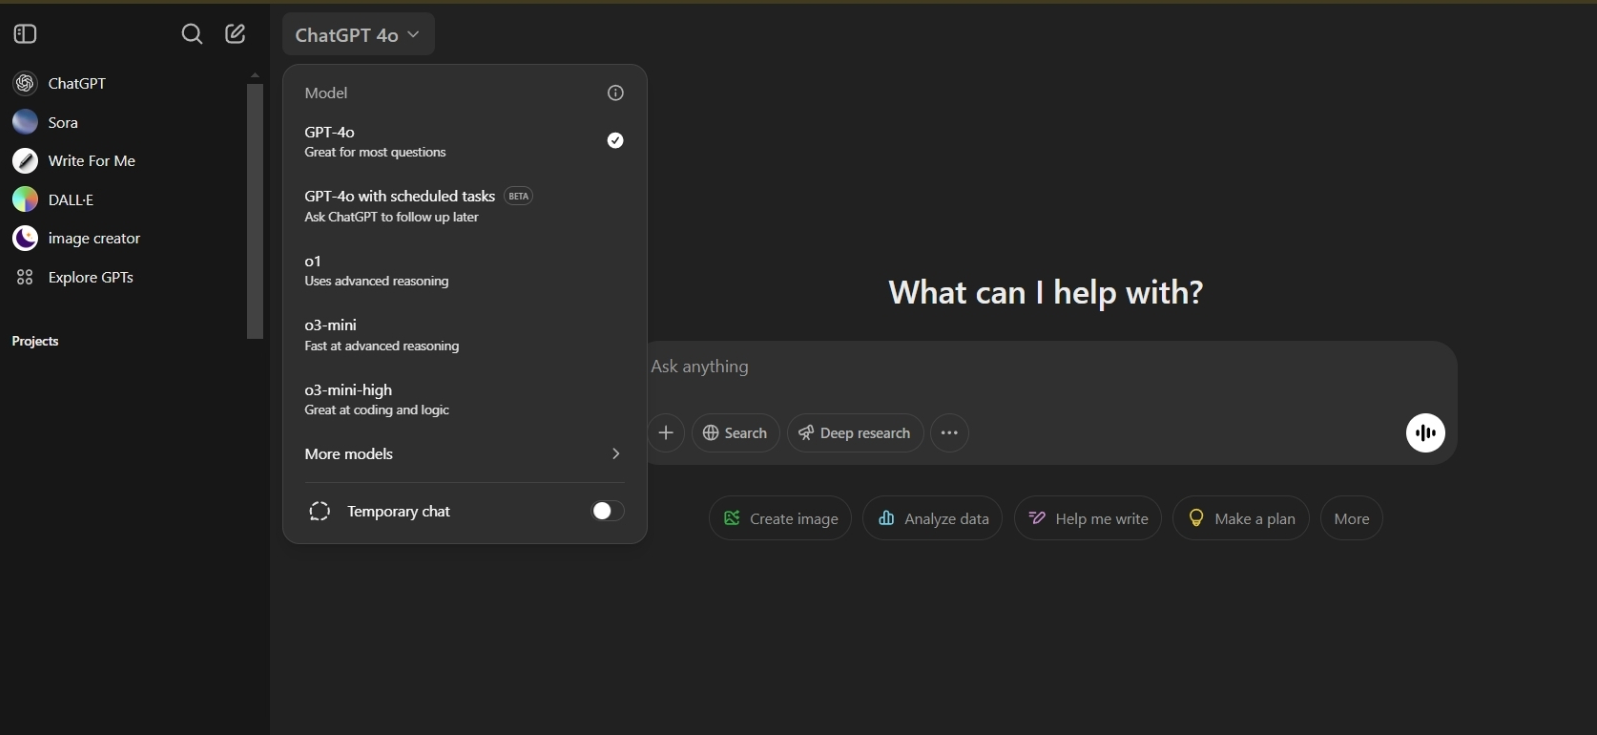Toggle the Temporary chat switch

(607, 511)
